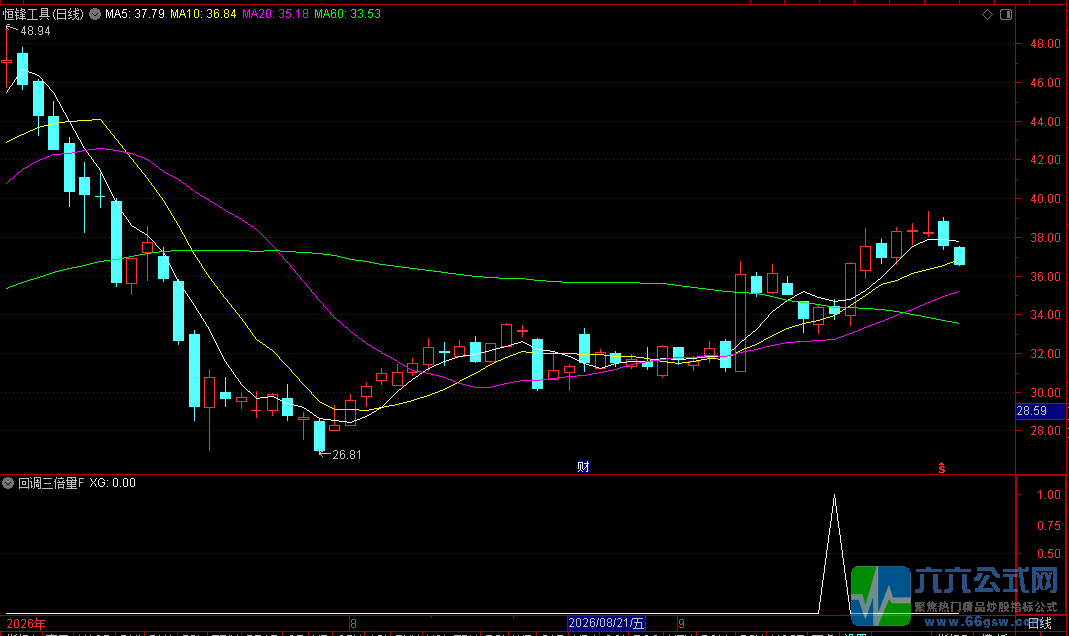This screenshot has width=1069, height=636.
Task: Expand the 恒锋工具(日线) indicator dropdown arrow
Action: point(95,14)
